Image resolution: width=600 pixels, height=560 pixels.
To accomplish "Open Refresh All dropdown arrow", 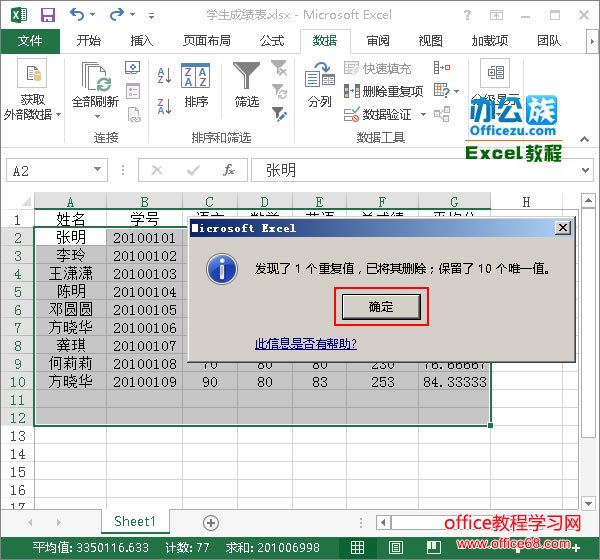I will pyautogui.click(x=97, y=116).
